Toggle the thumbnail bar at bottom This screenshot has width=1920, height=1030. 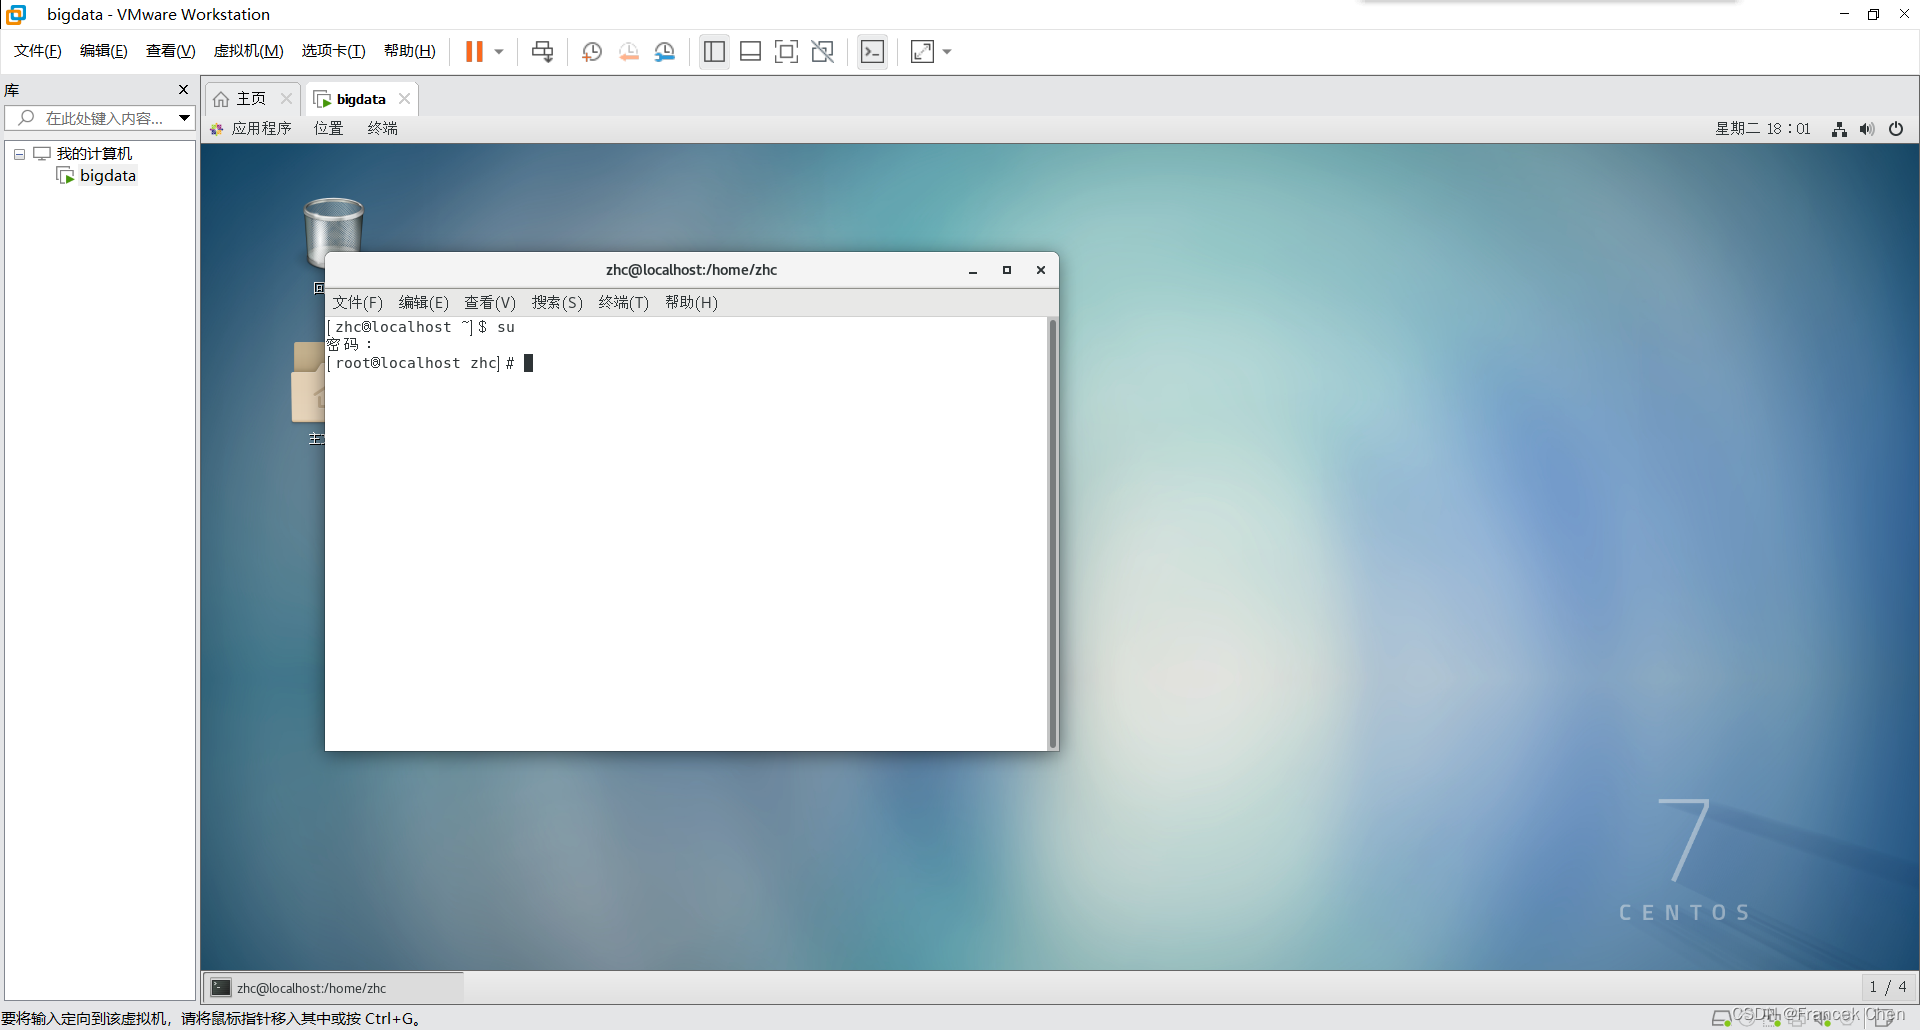pos(750,51)
